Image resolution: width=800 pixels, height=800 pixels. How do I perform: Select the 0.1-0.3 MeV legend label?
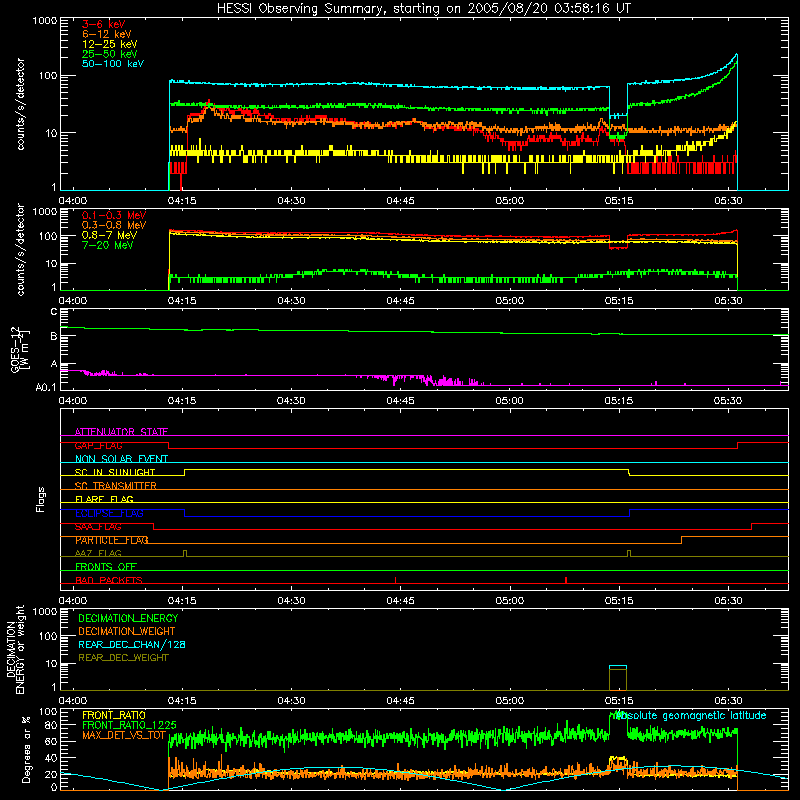pos(114,215)
